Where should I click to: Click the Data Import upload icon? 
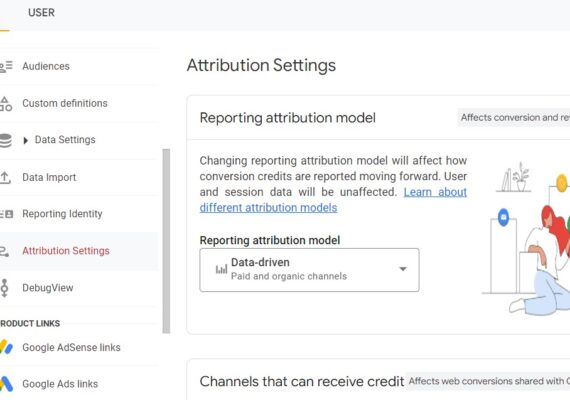5,178
